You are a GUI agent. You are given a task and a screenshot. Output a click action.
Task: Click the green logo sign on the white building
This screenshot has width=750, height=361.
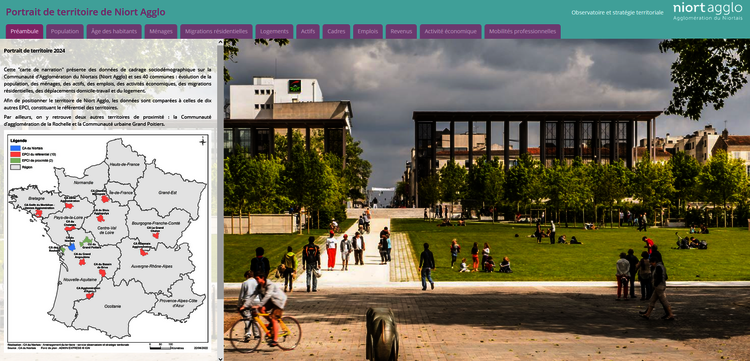tap(295, 87)
